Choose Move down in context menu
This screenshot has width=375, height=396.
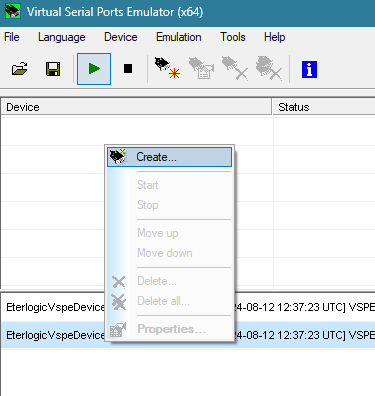tap(169, 253)
